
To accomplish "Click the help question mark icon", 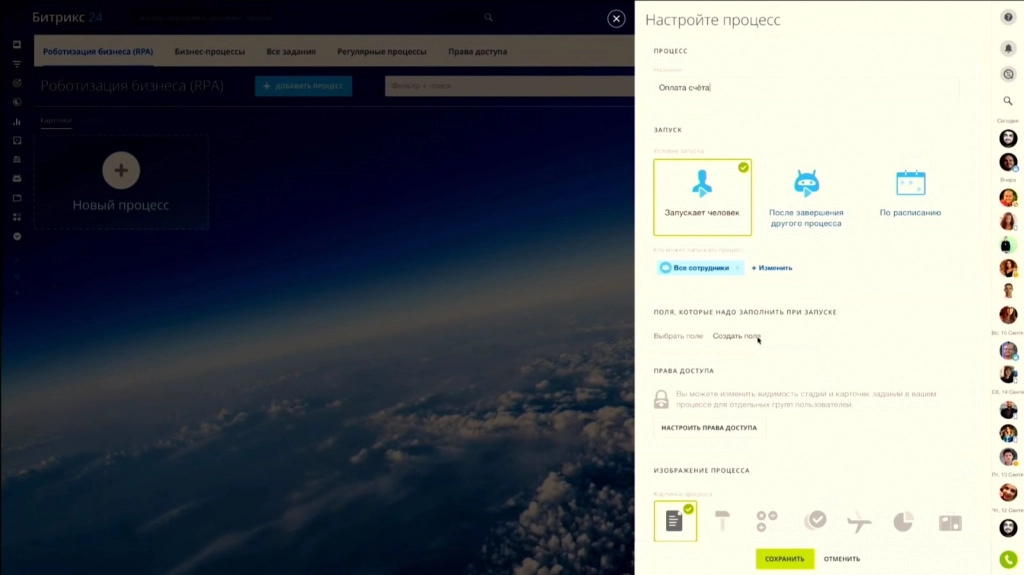I will (1008, 17).
